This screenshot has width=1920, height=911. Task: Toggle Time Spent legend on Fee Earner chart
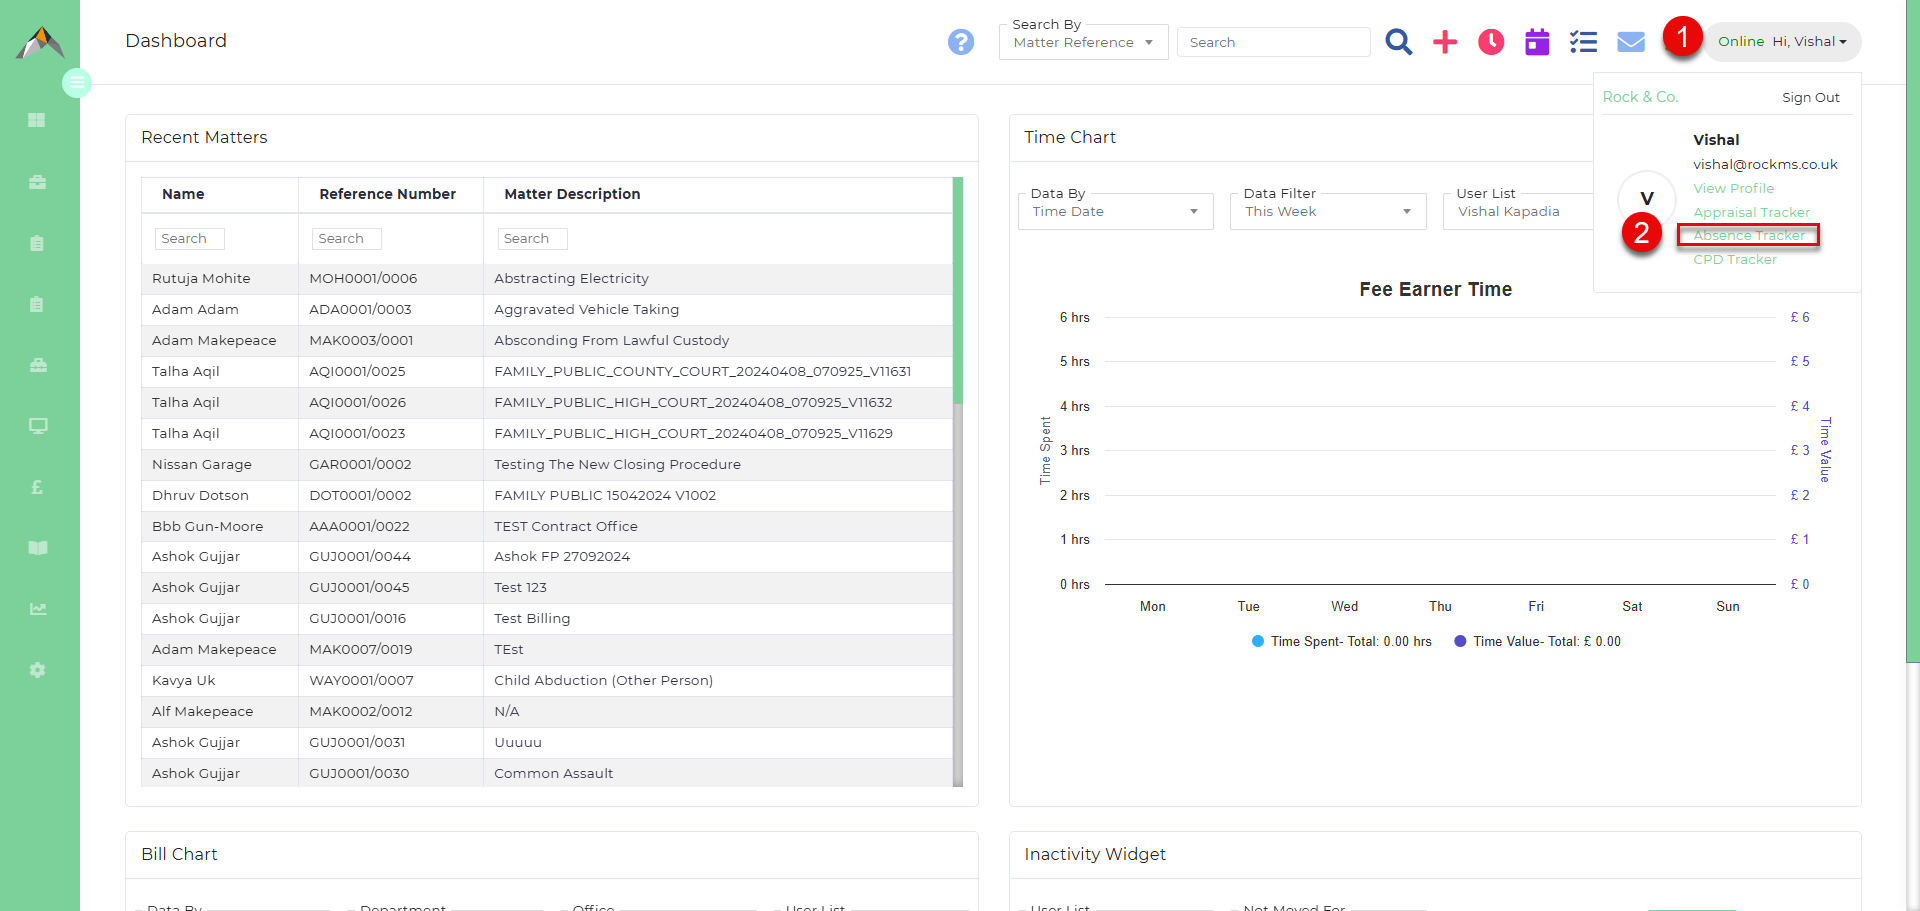pyautogui.click(x=1341, y=641)
